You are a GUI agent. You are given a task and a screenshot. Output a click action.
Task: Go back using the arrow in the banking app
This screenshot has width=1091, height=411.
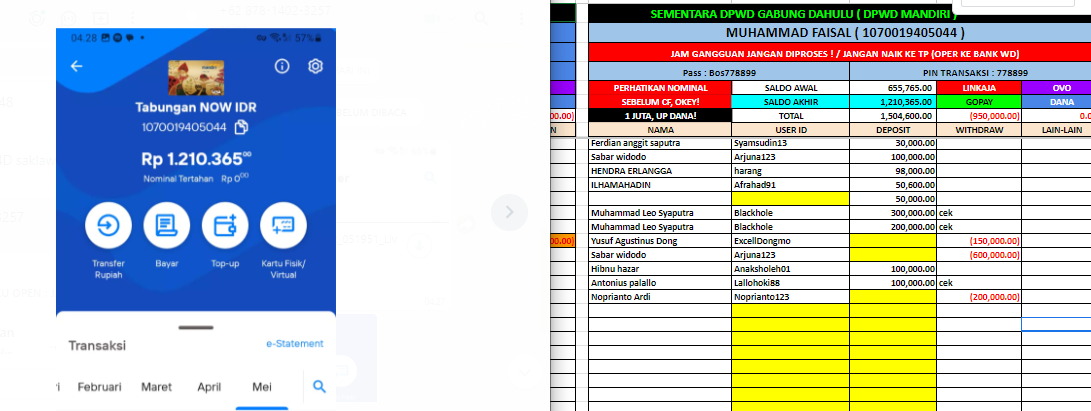(x=77, y=66)
